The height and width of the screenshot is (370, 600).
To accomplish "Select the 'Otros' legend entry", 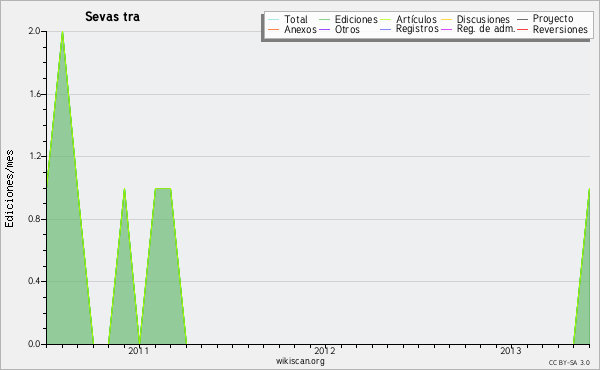I will (x=347, y=29).
